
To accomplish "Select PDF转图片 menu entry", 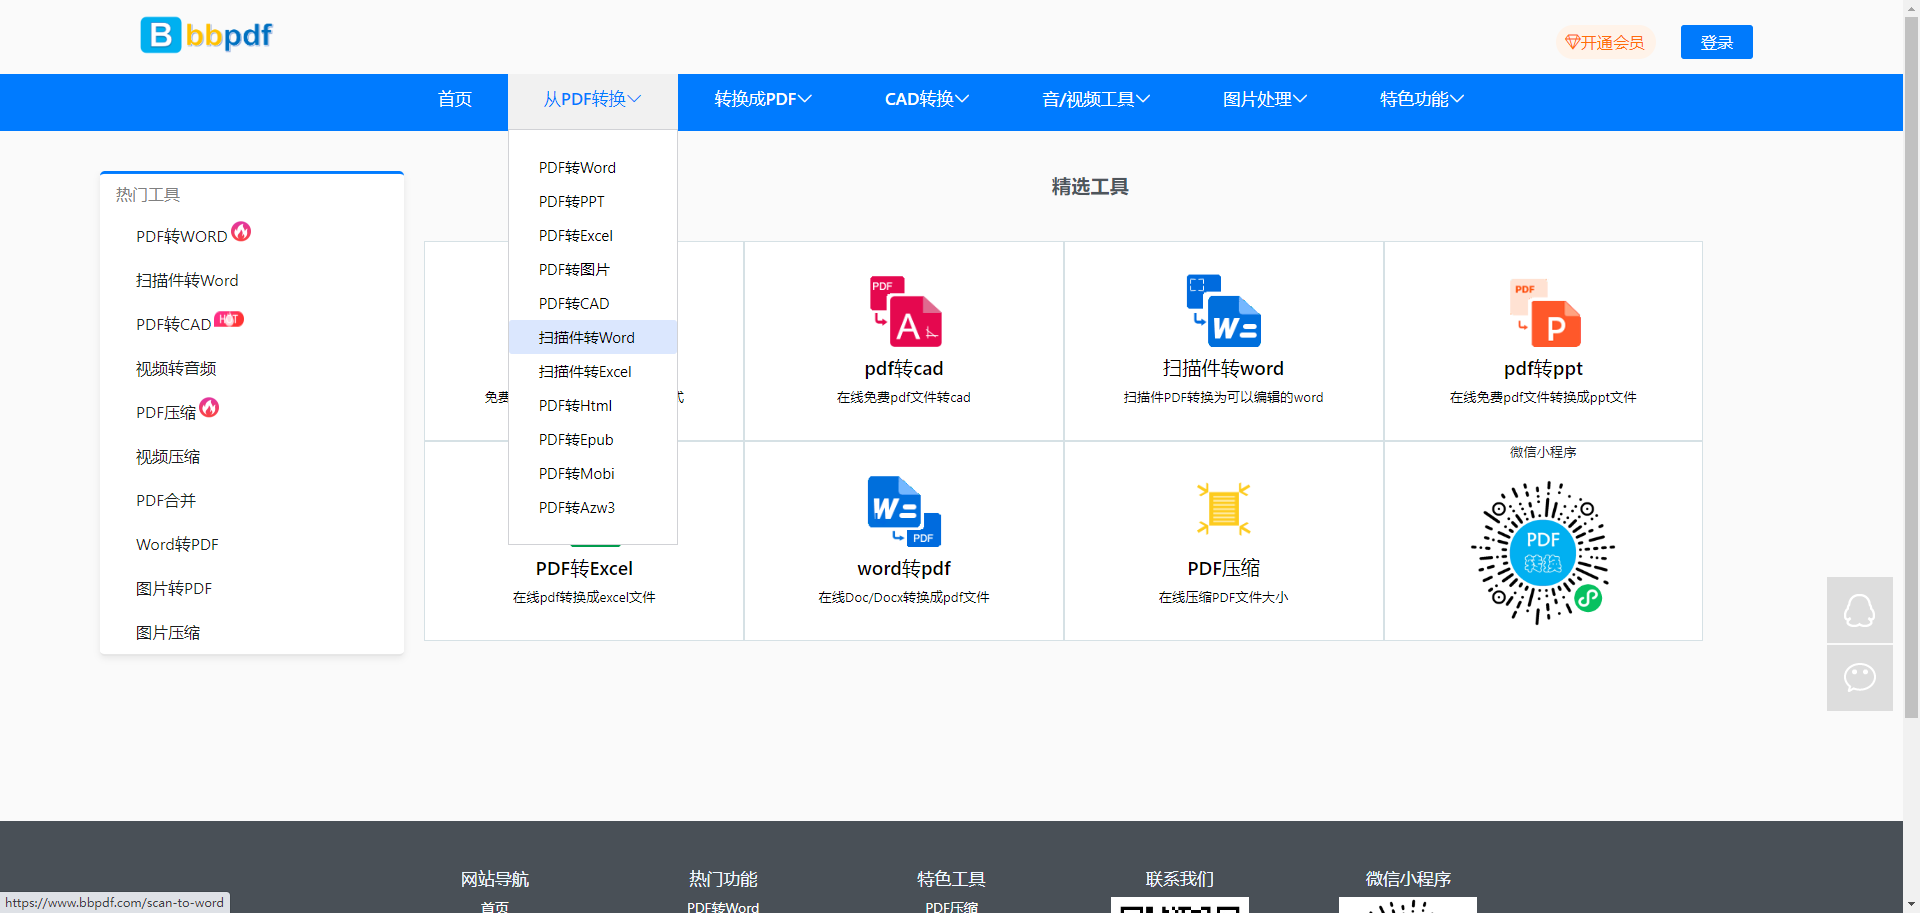I will pyautogui.click(x=593, y=269).
